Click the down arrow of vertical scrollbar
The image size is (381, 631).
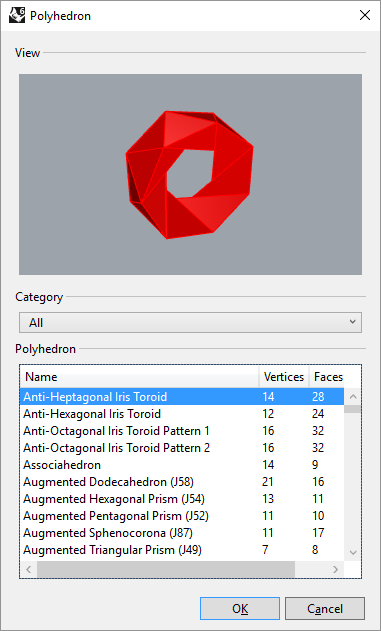click(x=353, y=552)
